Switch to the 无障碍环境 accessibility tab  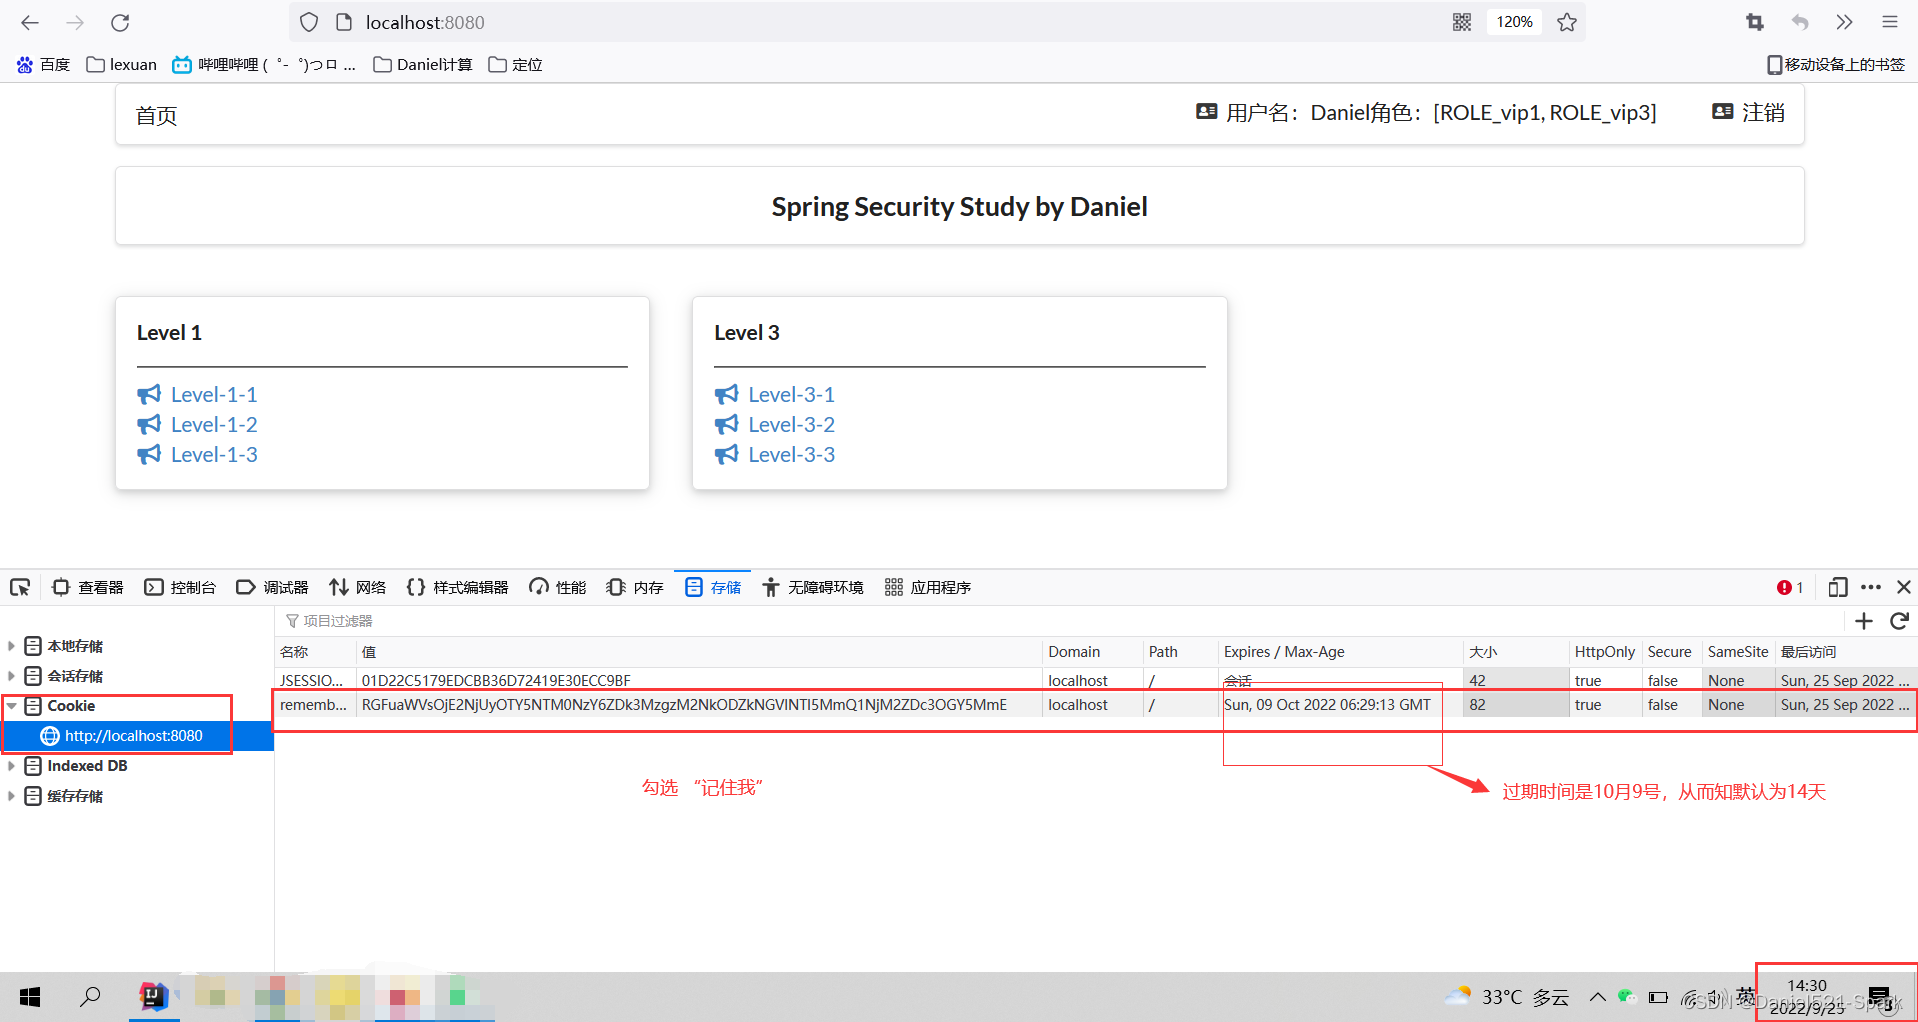click(812, 587)
